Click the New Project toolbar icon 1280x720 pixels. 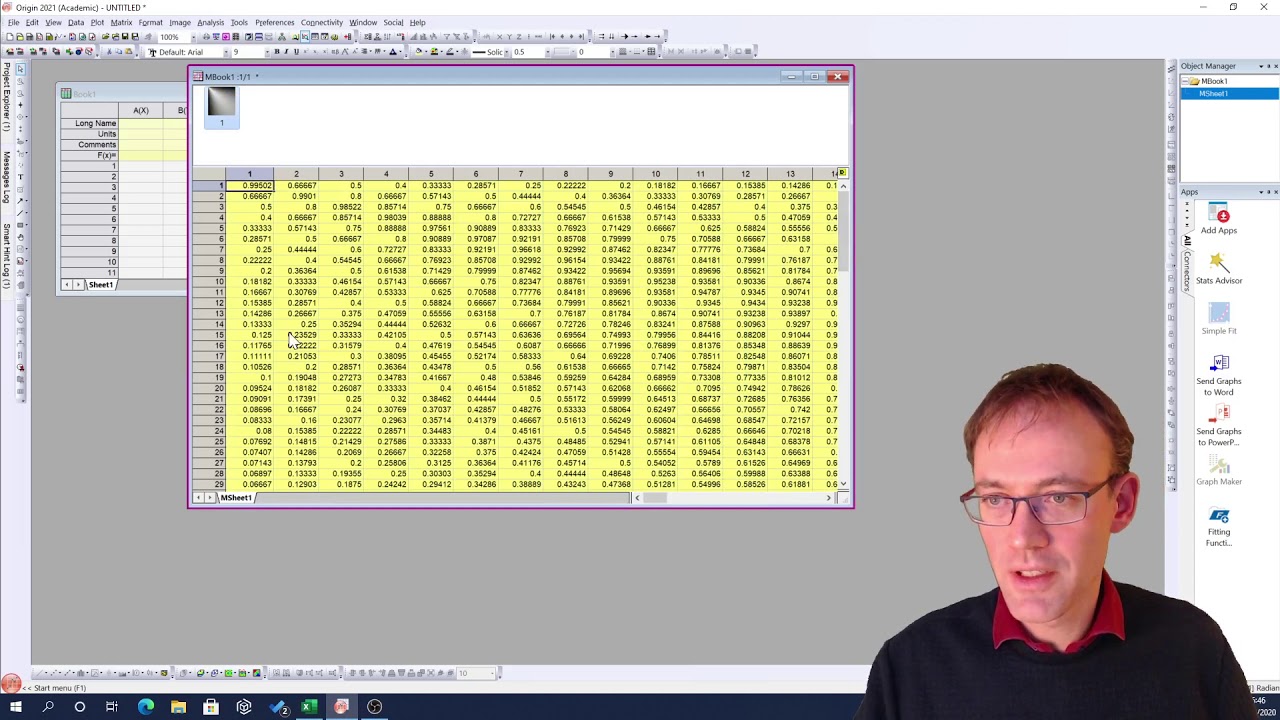[x=10, y=37]
